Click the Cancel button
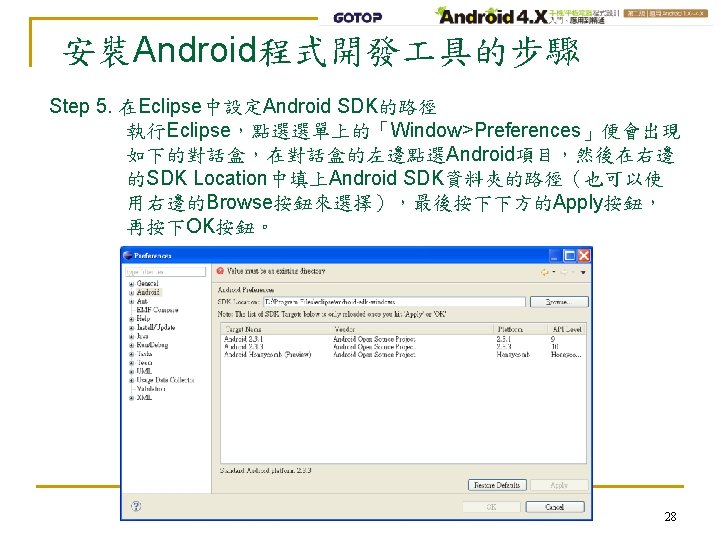The image size is (720, 540). point(555,507)
